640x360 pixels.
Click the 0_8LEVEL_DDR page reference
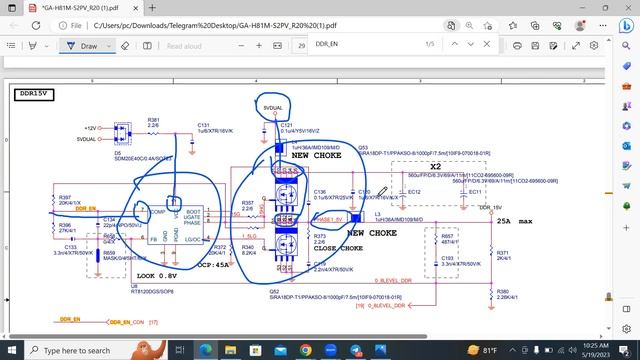point(386,306)
